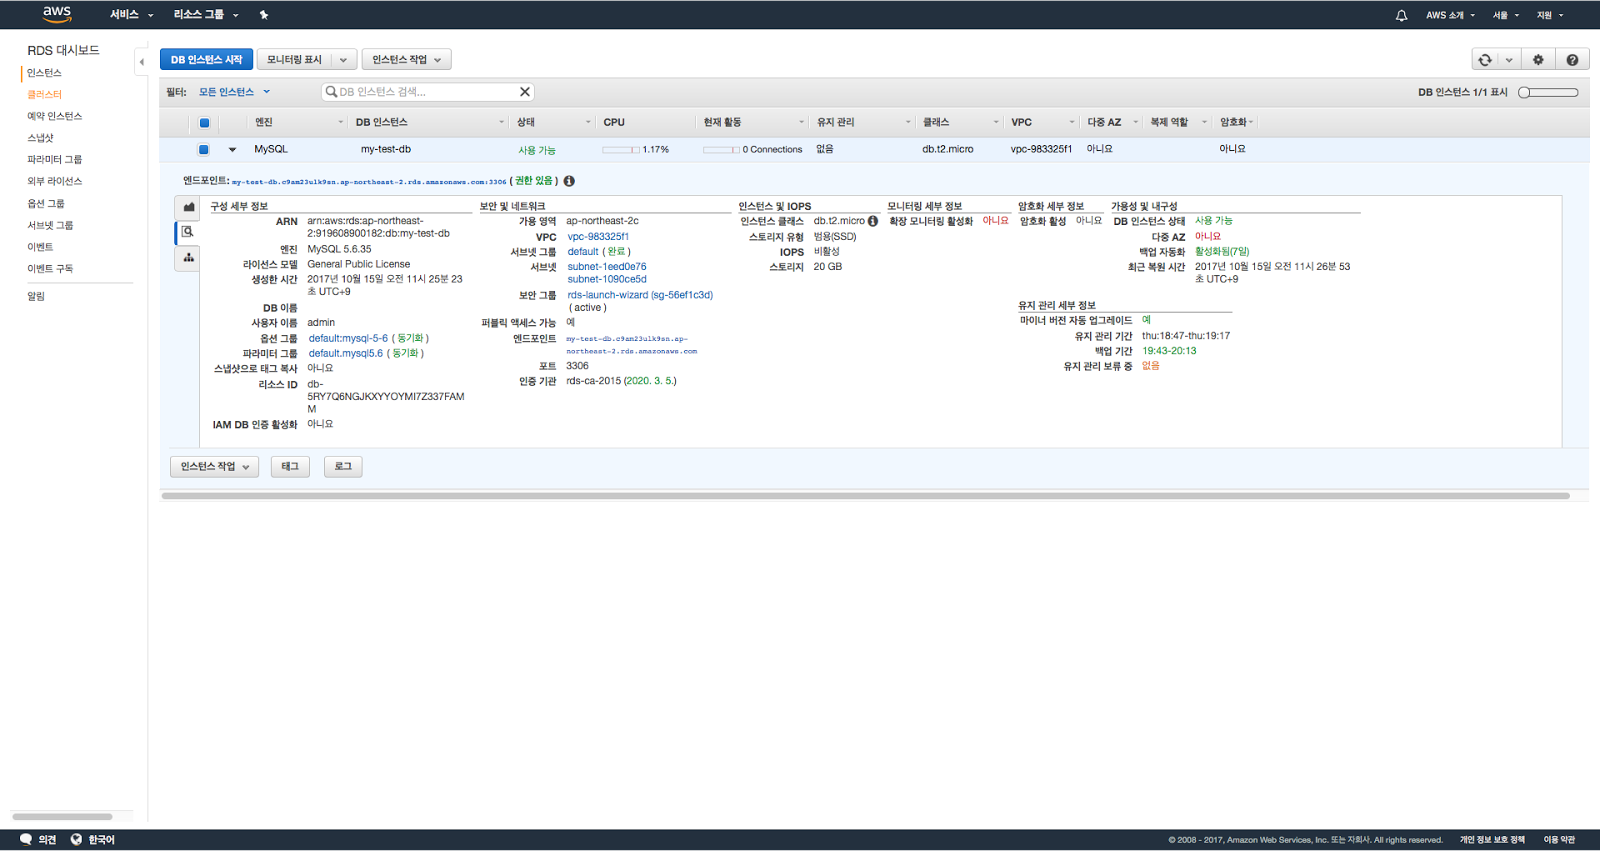Open the 모든 인스턴스 filter dropdown

point(234,92)
